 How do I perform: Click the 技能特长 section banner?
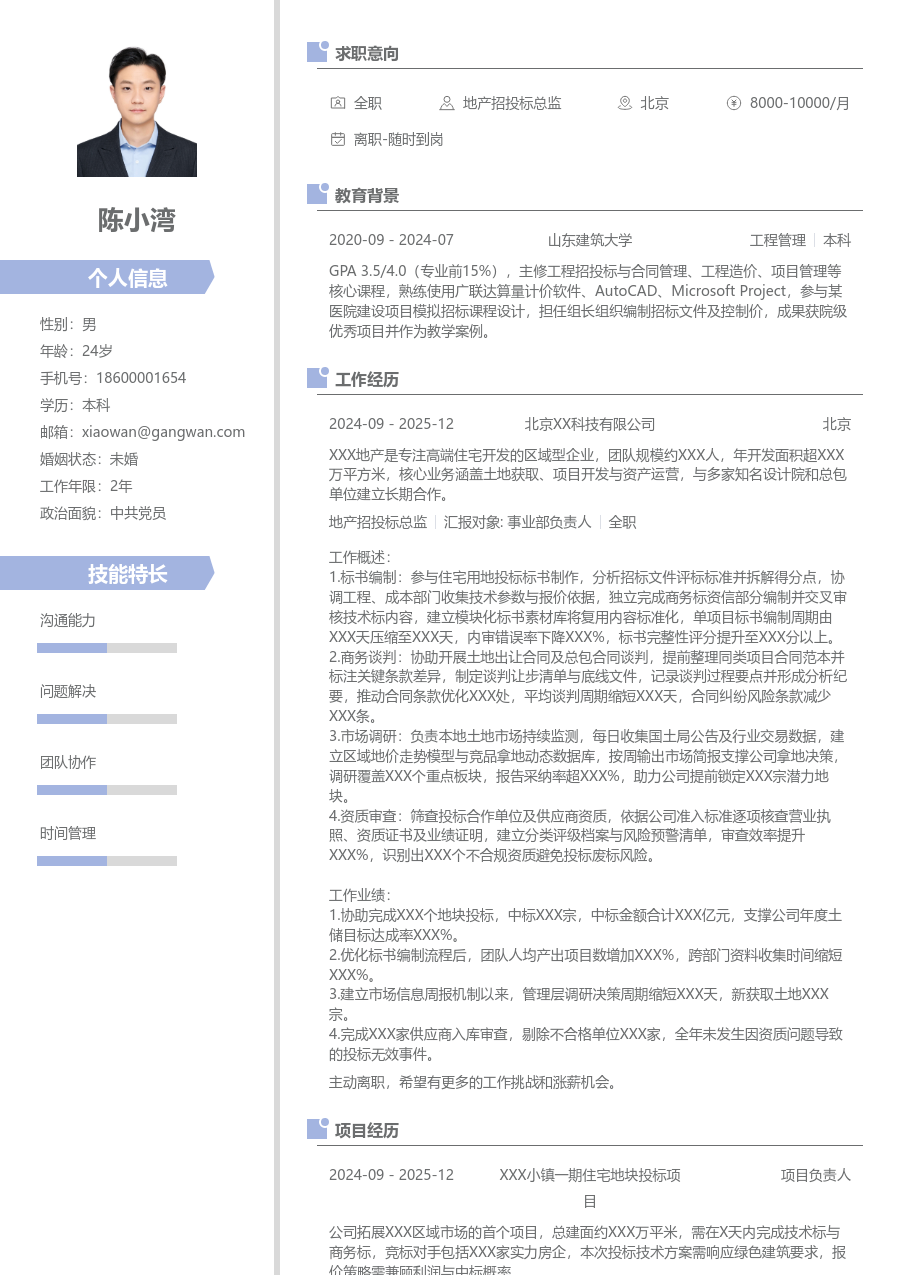point(107,573)
